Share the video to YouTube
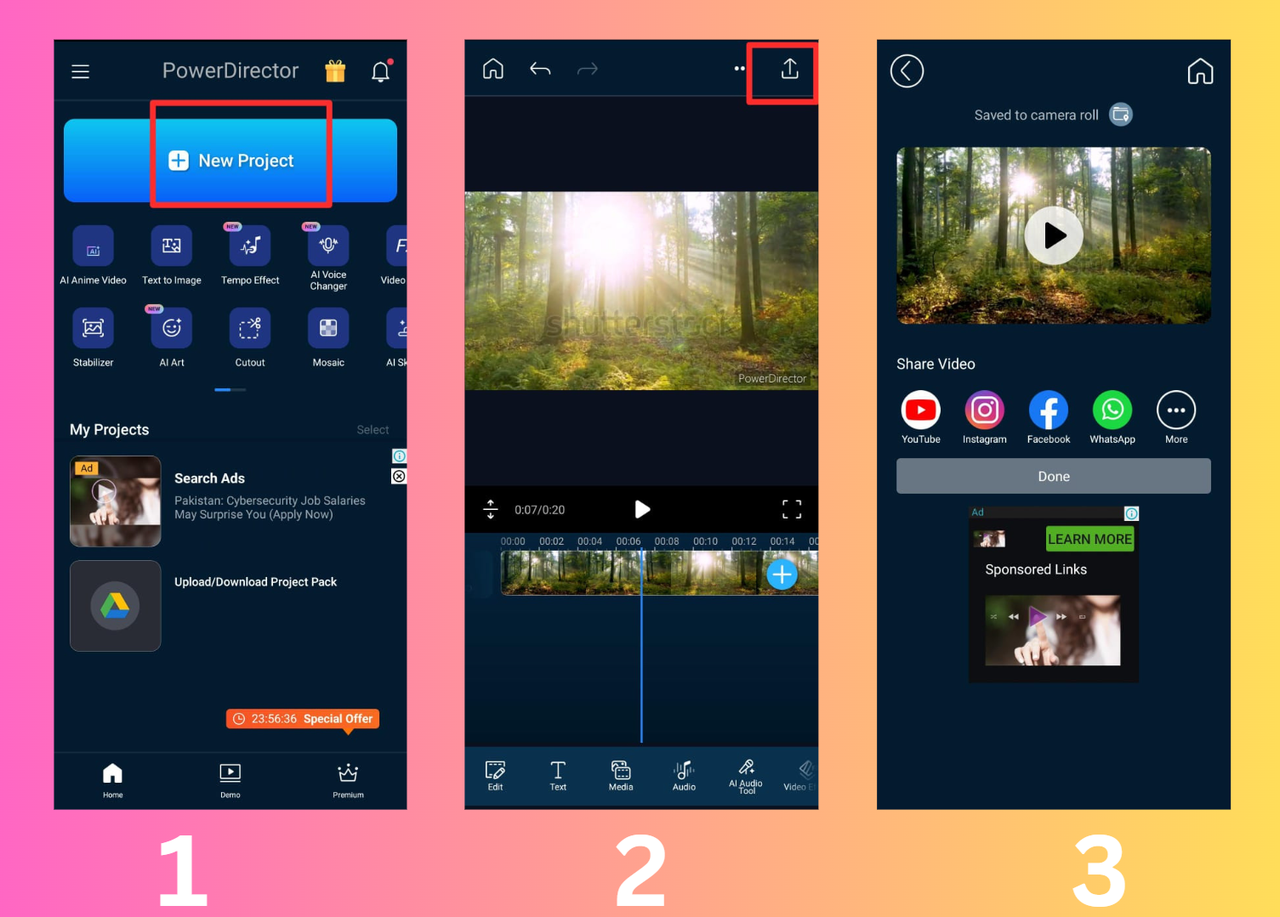Viewport: 1280px width, 917px height. 920,409
